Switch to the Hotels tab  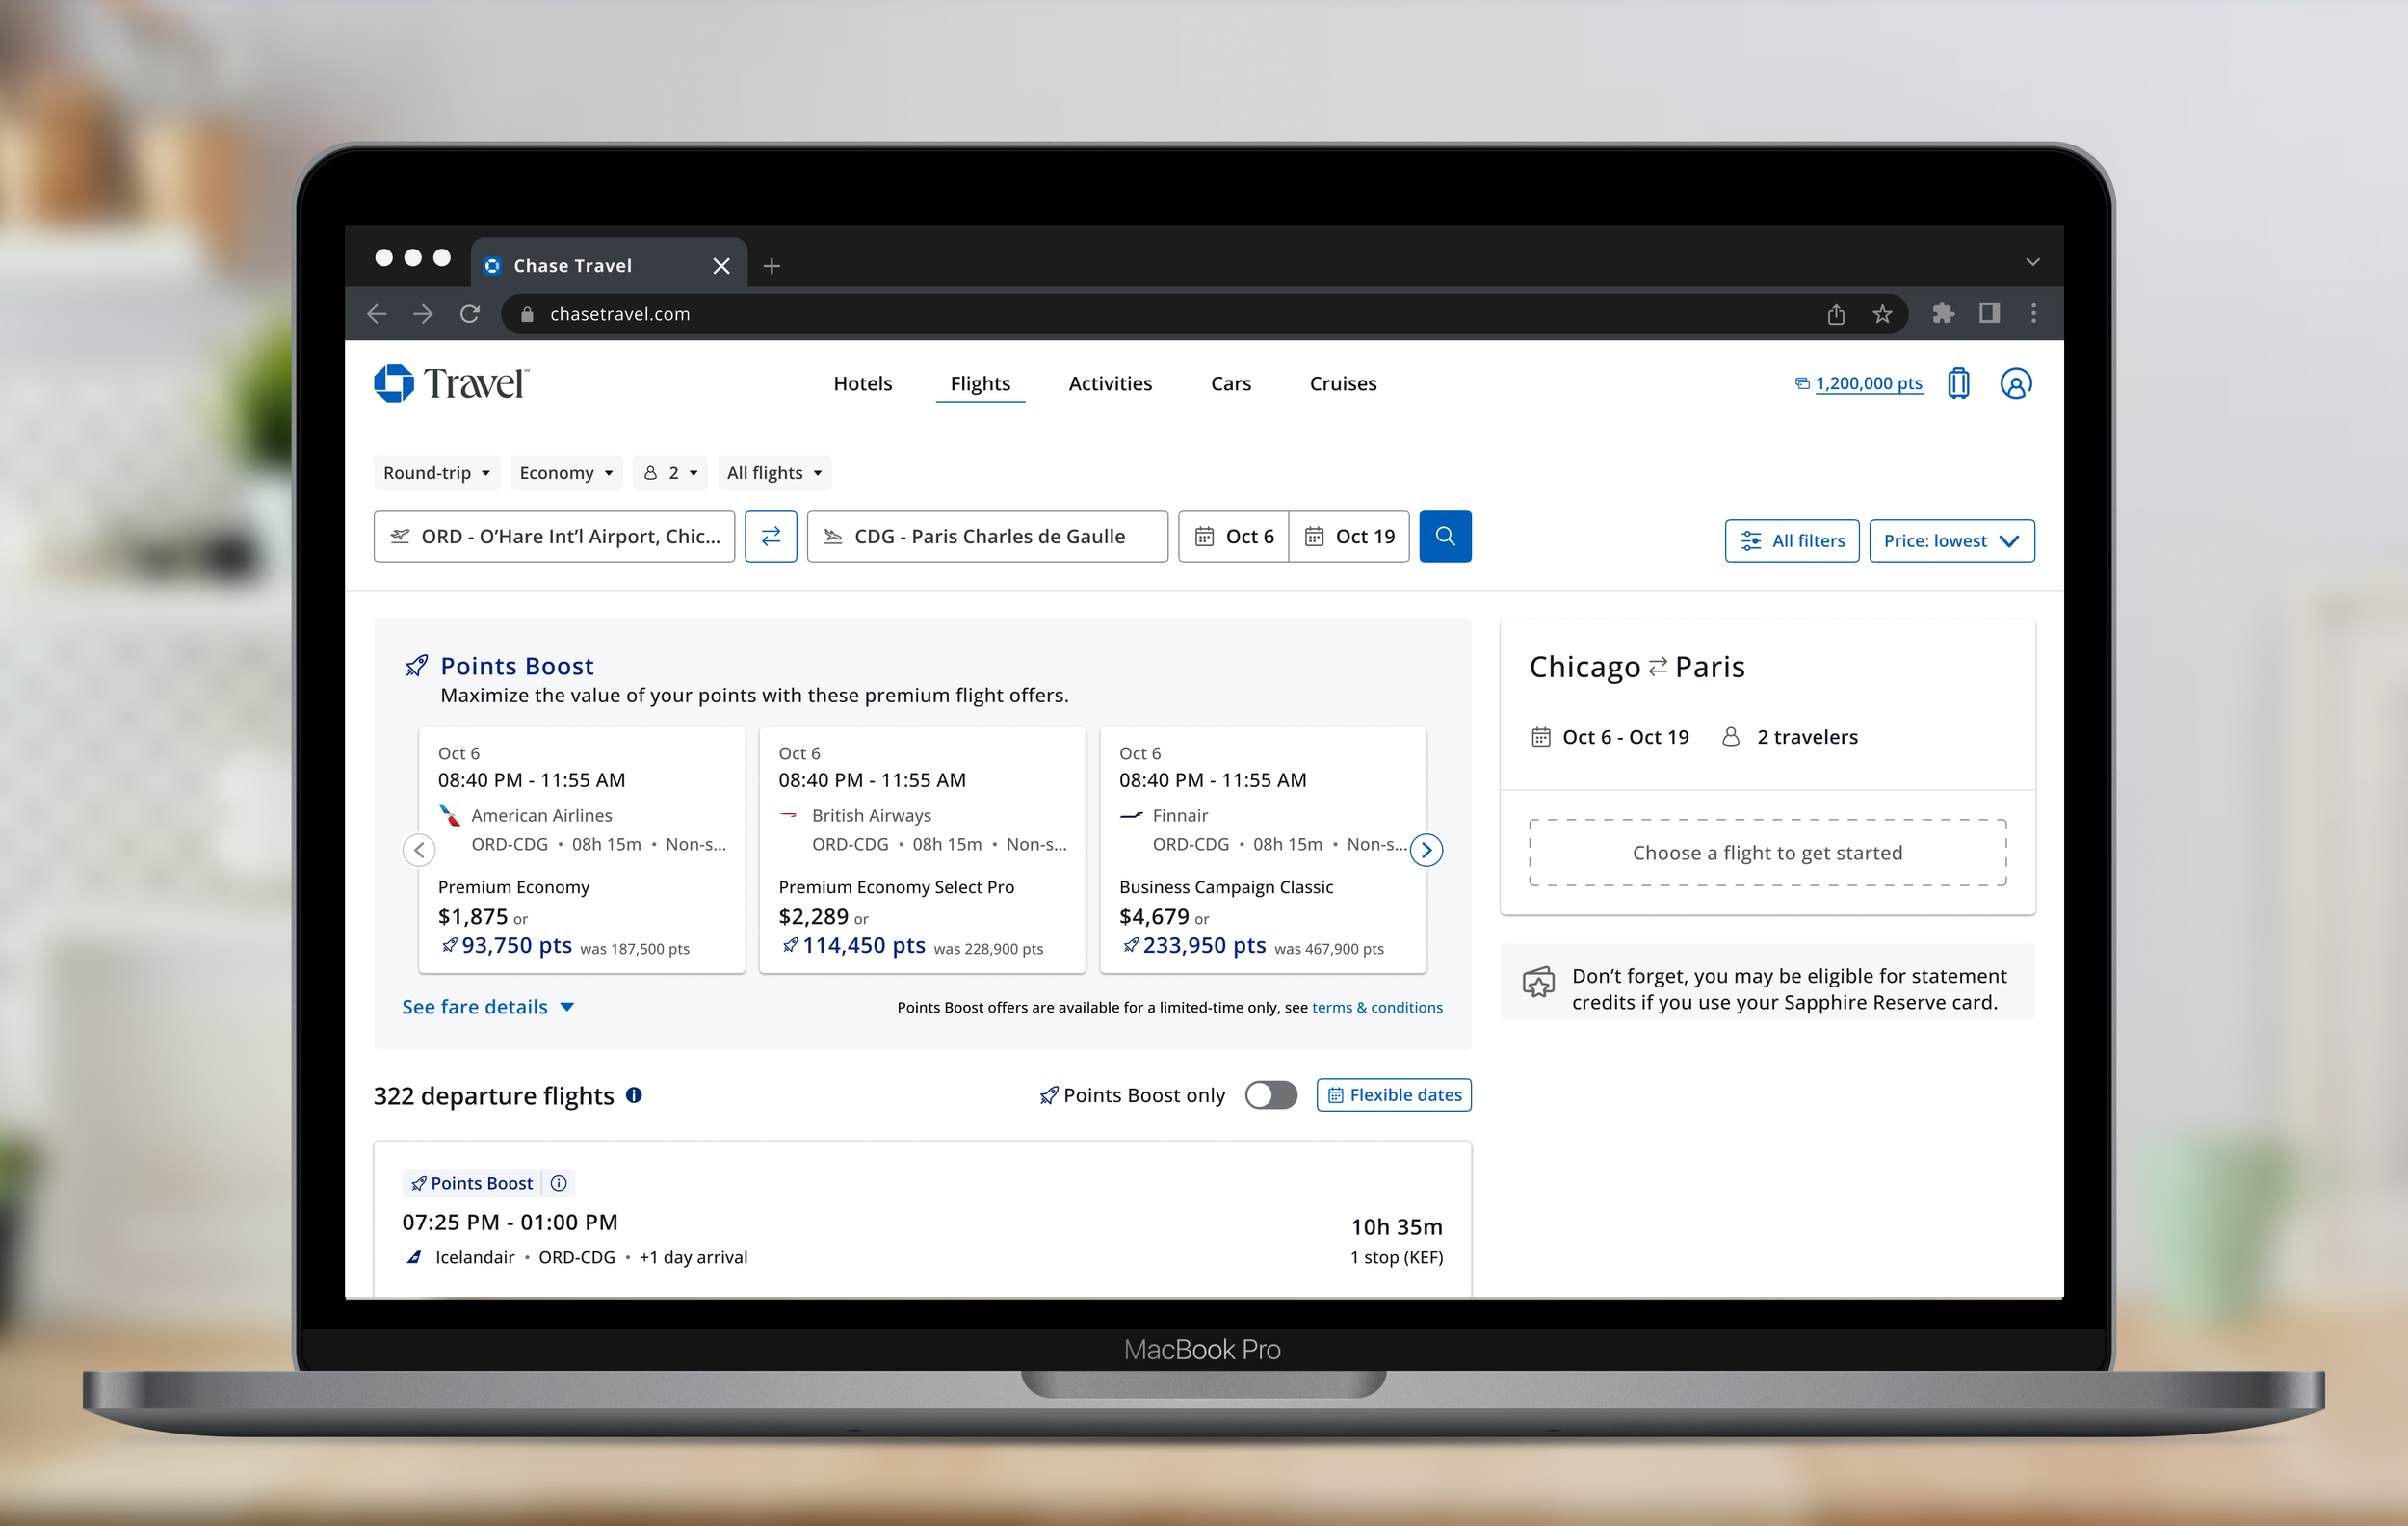[862, 384]
